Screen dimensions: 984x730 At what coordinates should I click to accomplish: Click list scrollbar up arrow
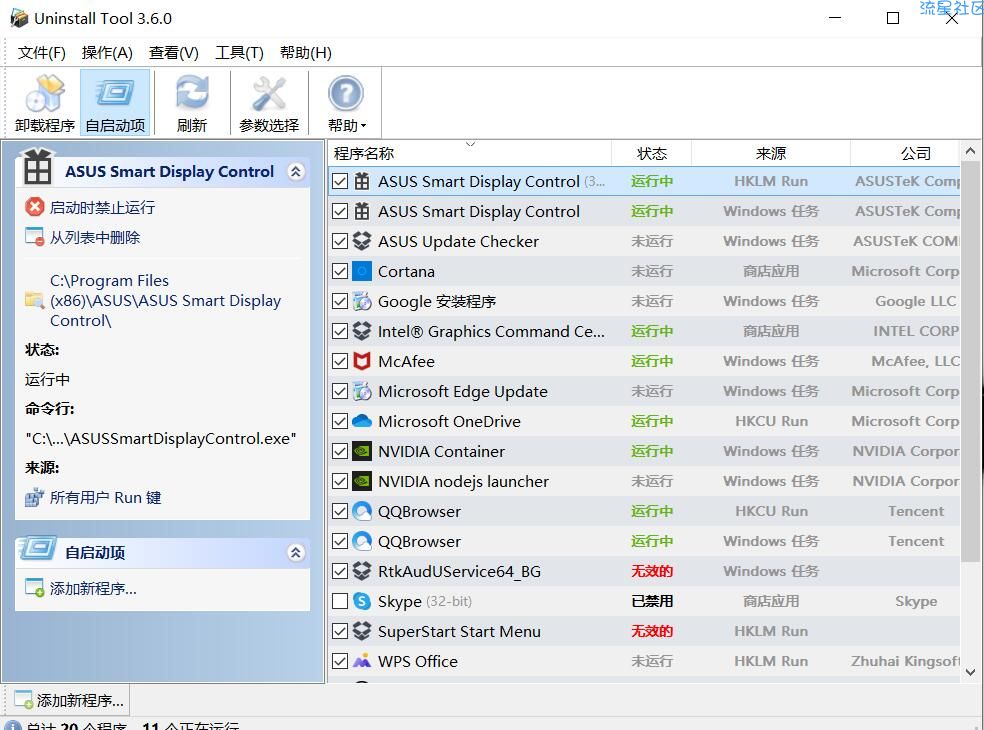click(970, 151)
